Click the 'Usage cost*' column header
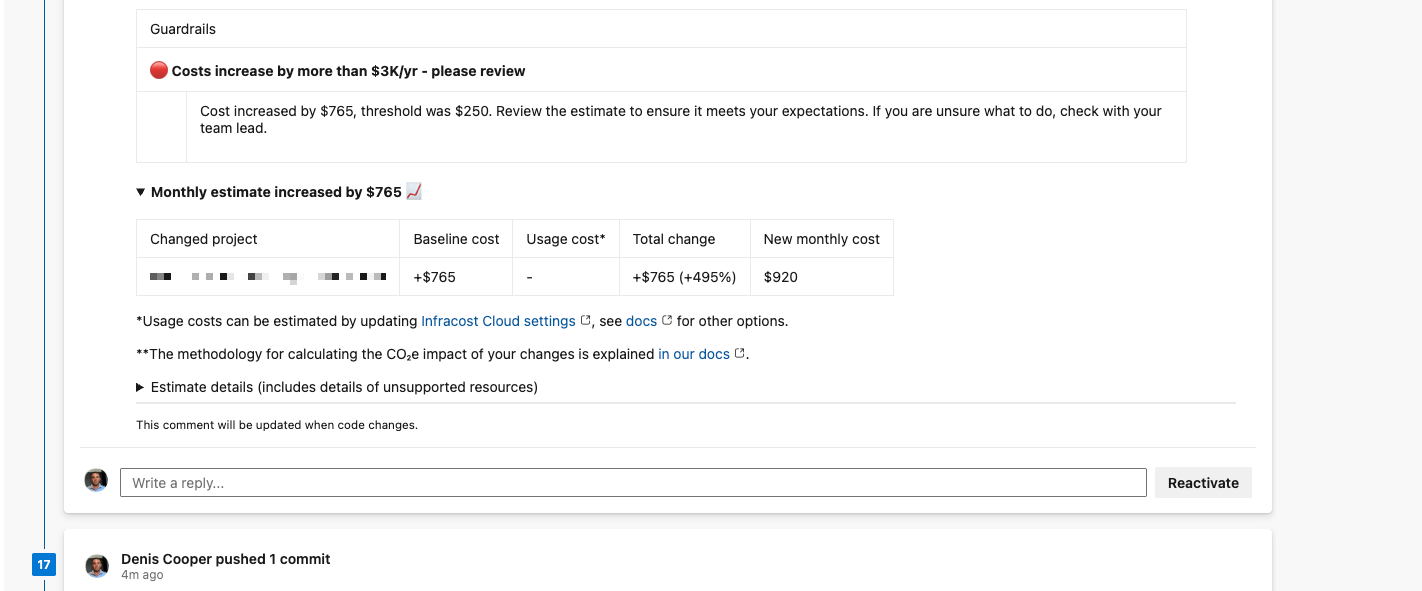This screenshot has width=1422, height=591. (566, 239)
